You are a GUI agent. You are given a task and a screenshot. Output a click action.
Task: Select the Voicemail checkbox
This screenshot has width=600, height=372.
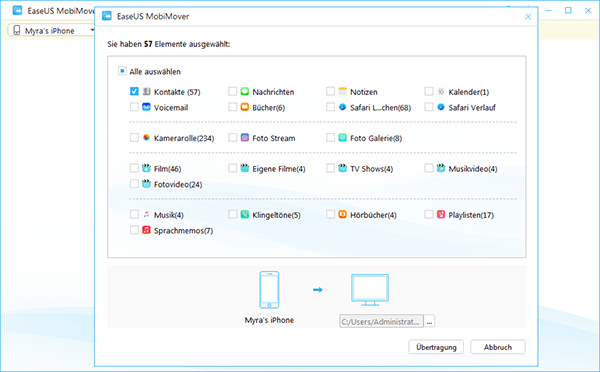coord(134,107)
